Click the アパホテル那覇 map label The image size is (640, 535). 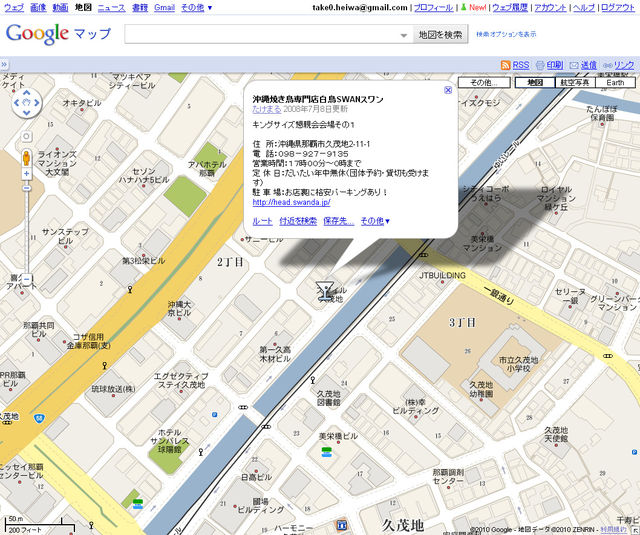207,169
